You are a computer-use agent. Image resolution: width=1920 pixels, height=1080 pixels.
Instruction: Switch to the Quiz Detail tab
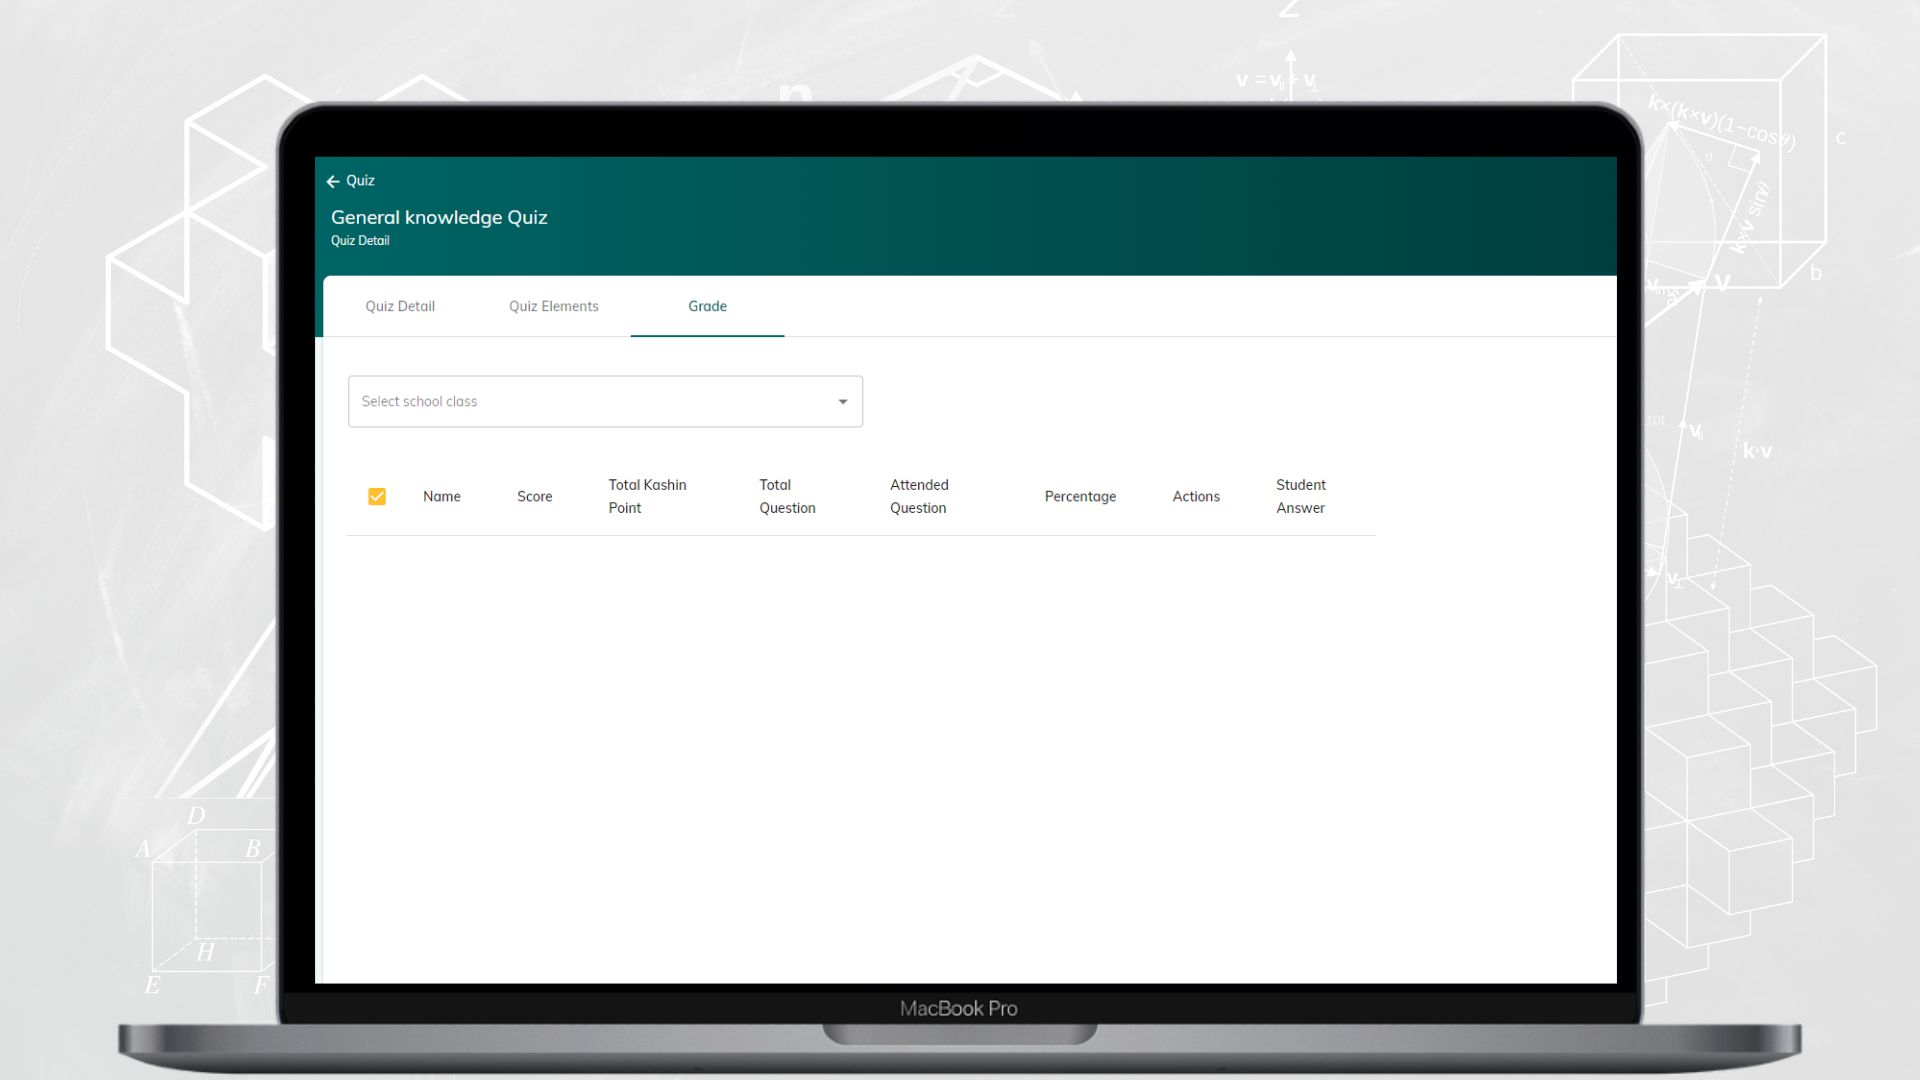pyautogui.click(x=400, y=306)
